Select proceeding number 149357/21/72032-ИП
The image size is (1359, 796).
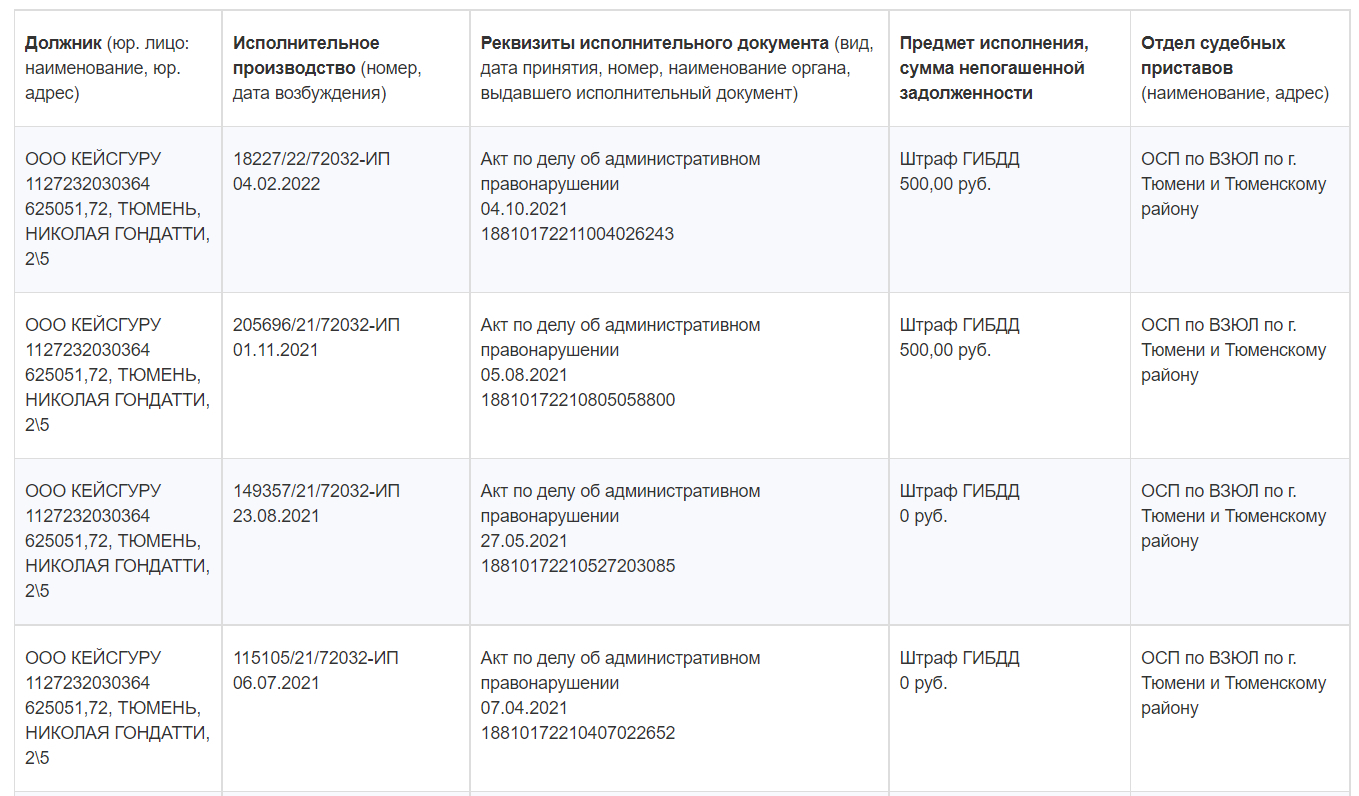316,491
